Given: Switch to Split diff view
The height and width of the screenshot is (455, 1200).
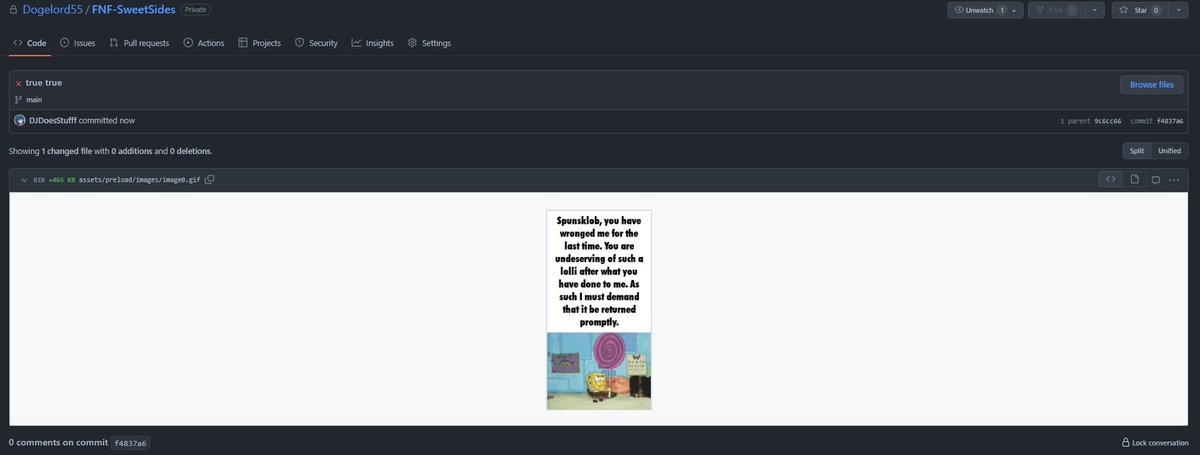Looking at the screenshot, I should [x=1137, y=151].
